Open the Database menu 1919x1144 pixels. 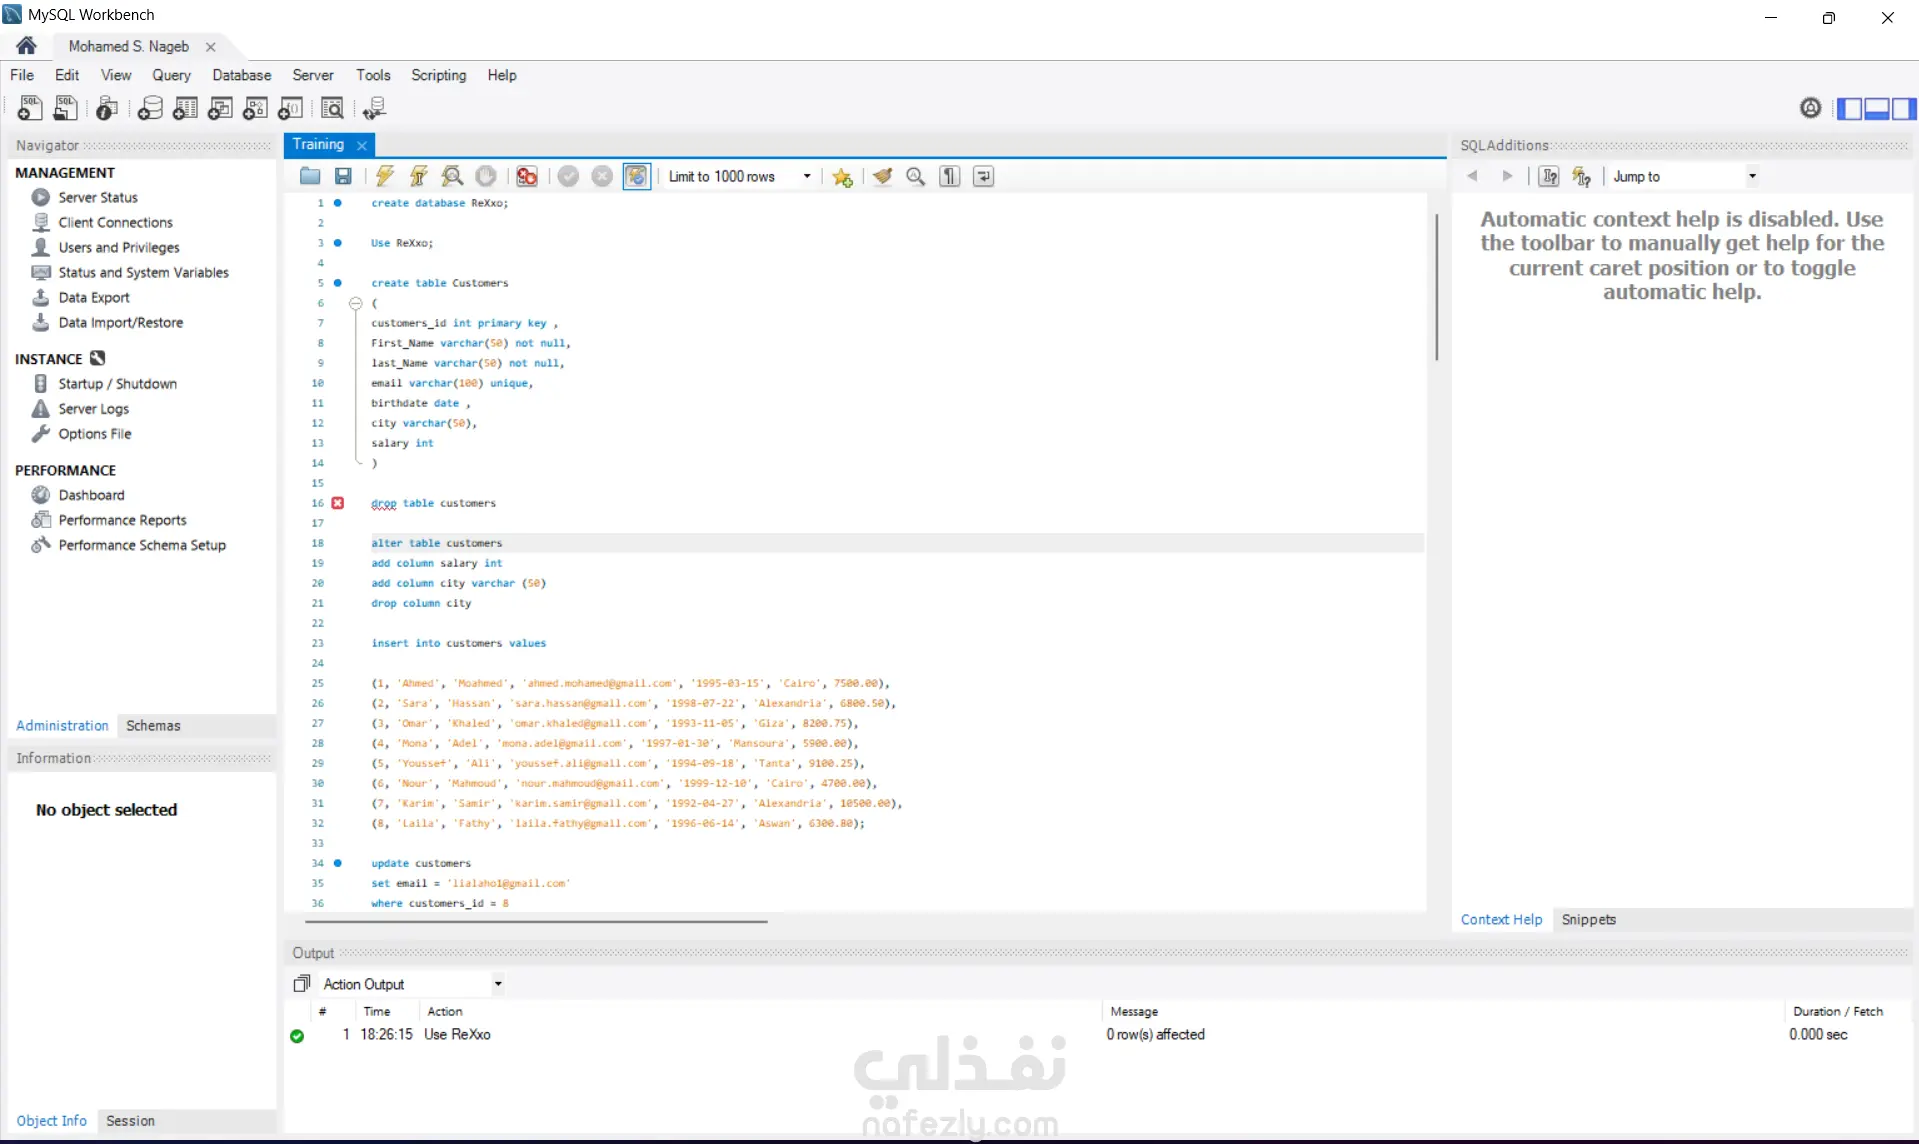pyautogui.click(x=241, y=75)
